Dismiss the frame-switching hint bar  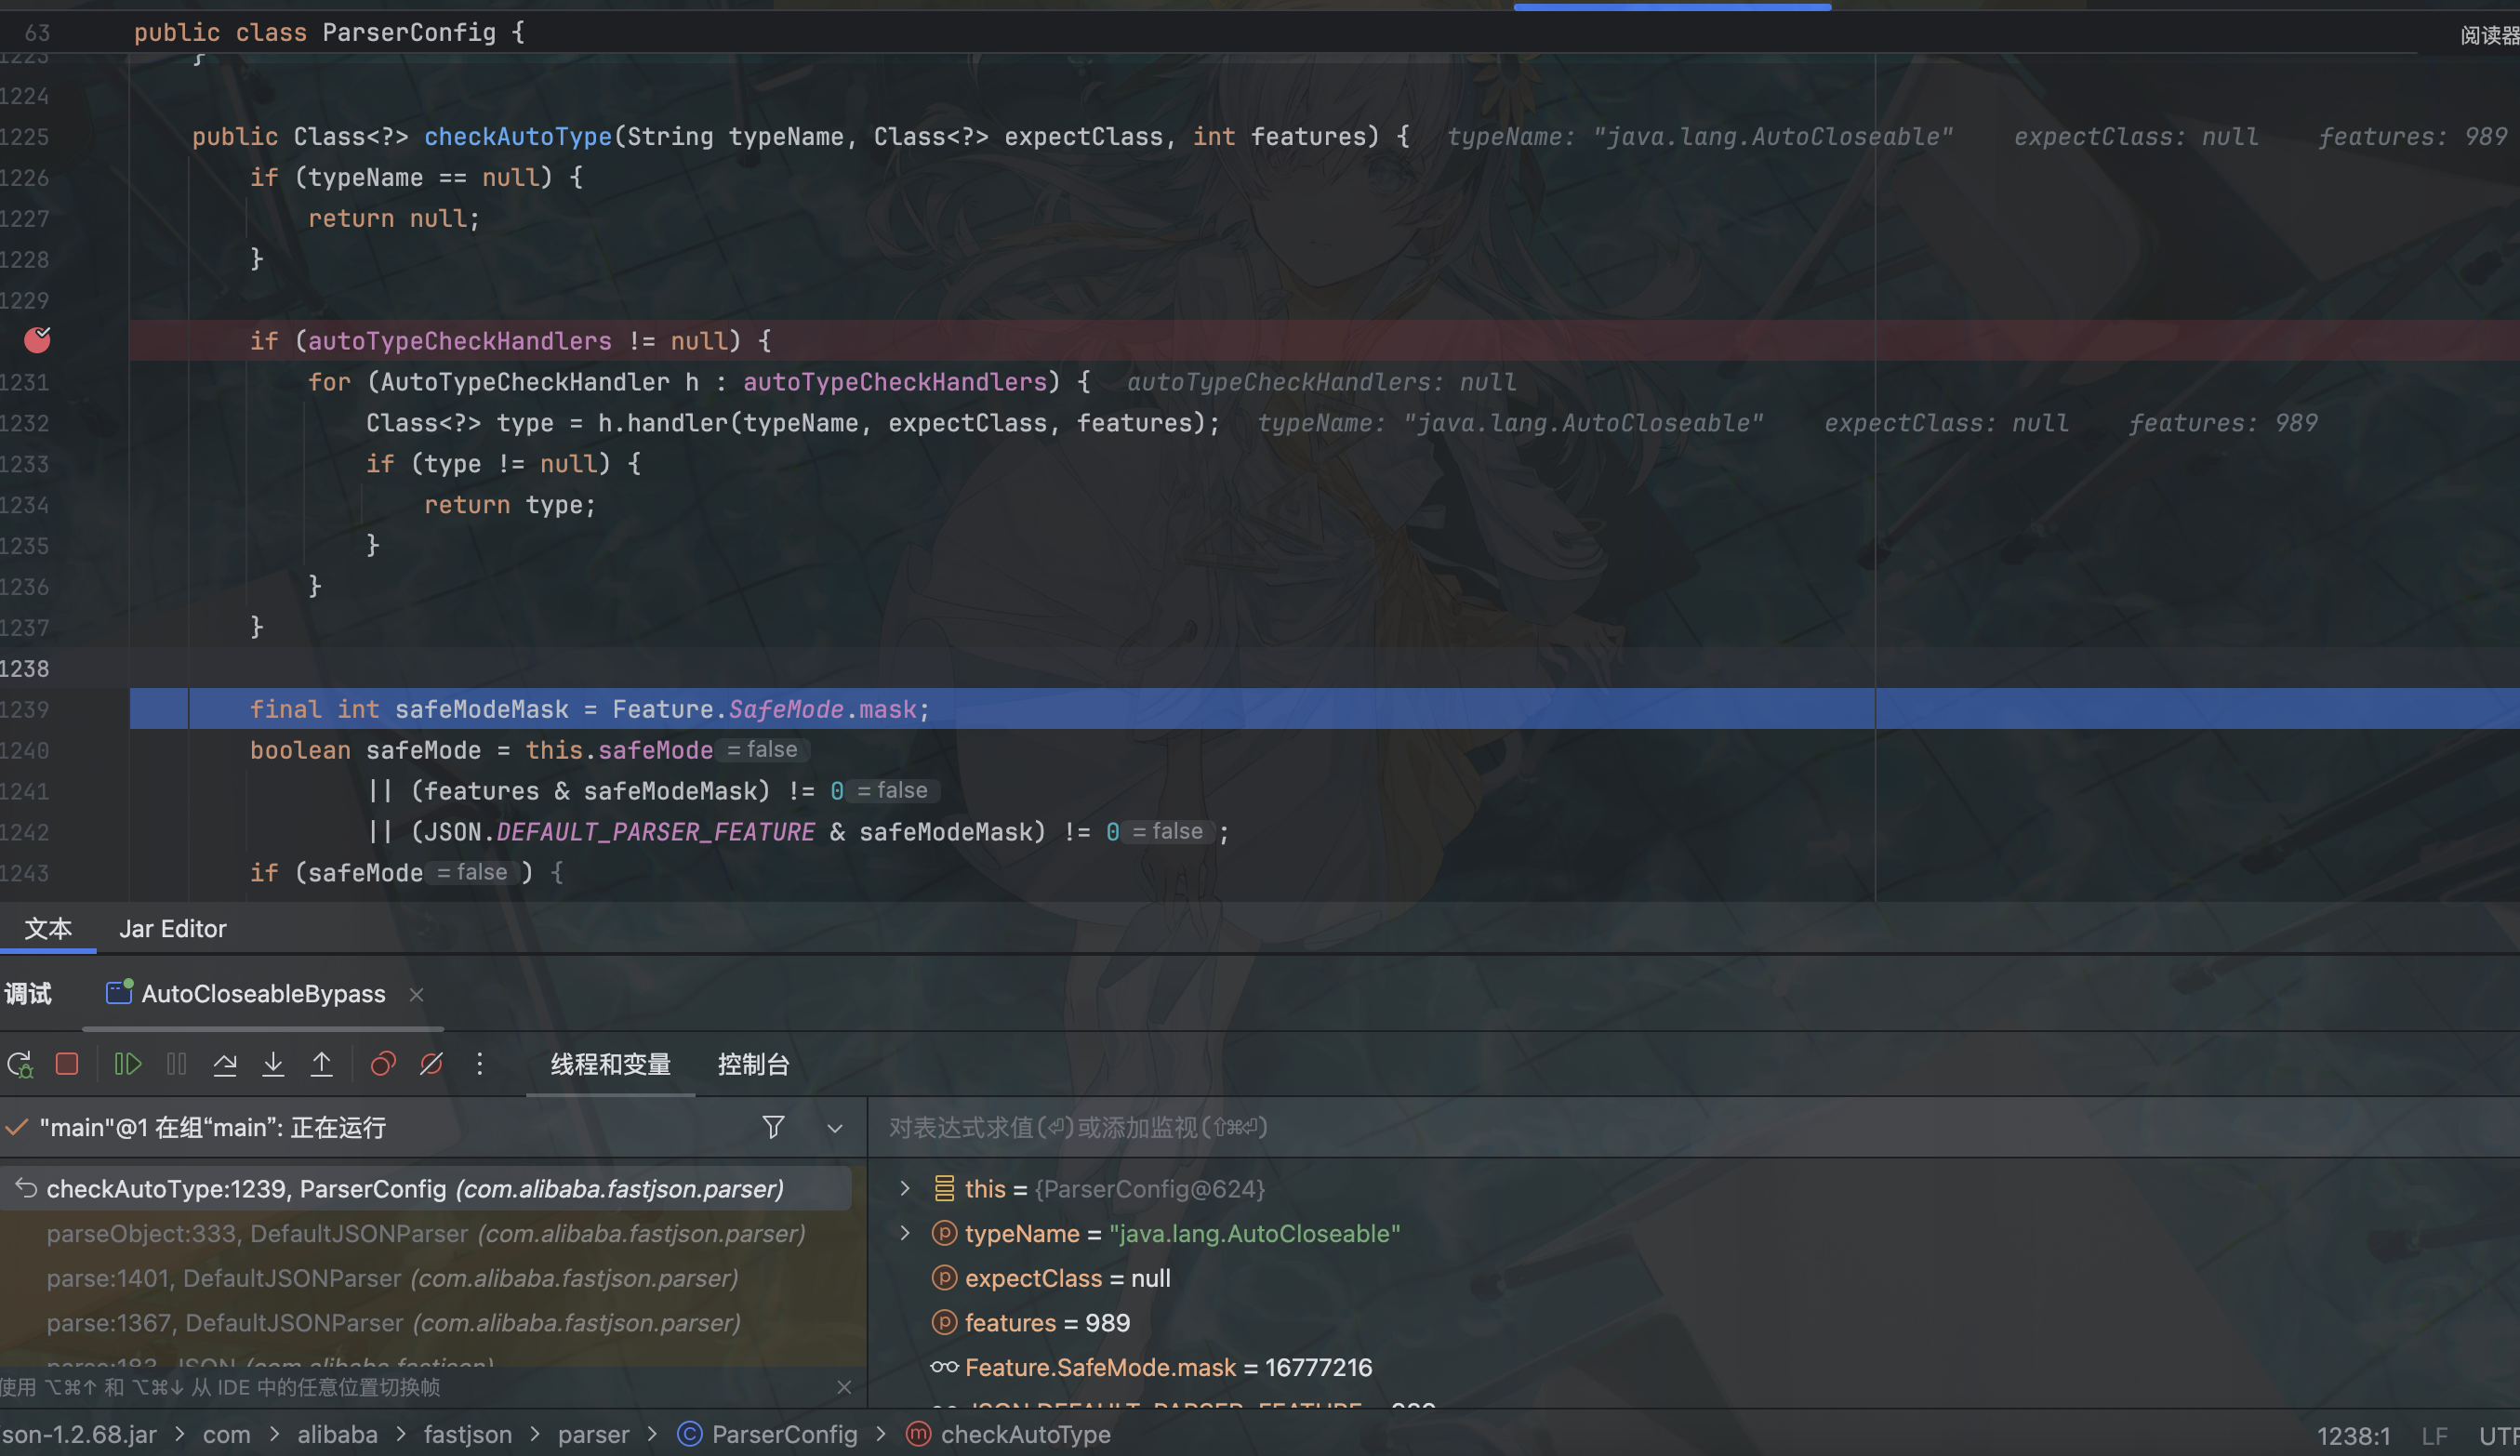point(844,1388)
